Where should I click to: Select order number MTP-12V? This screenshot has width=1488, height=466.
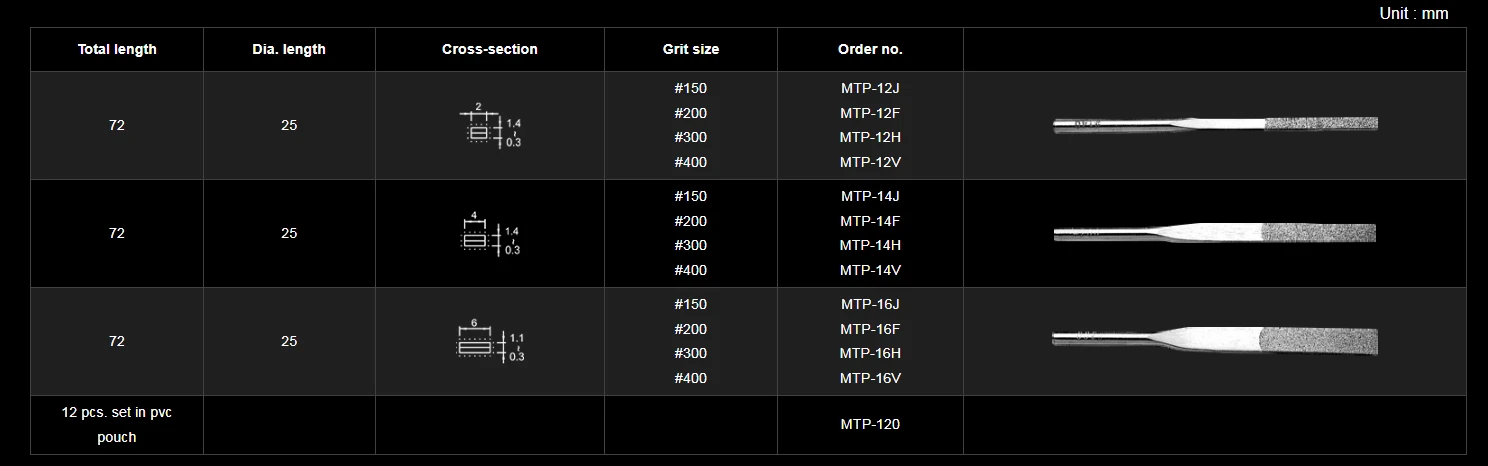pos(870,162)
